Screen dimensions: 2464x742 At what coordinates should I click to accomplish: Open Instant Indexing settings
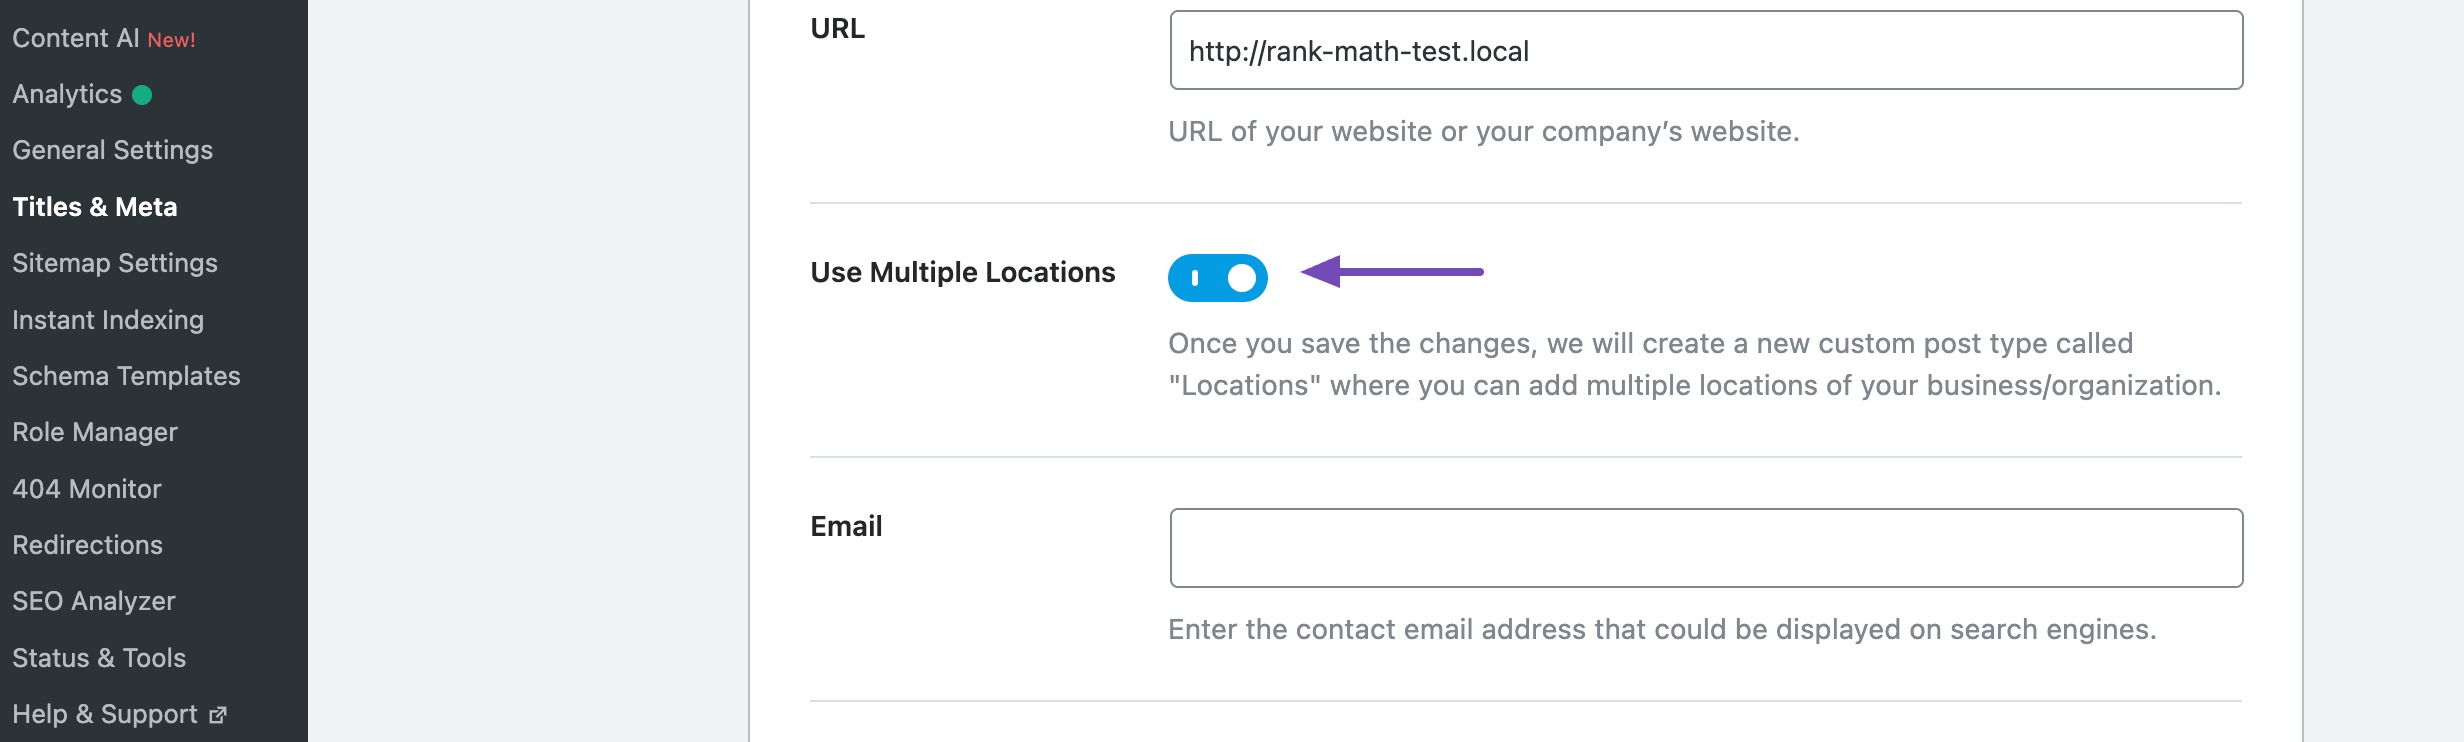coord(108,320)
